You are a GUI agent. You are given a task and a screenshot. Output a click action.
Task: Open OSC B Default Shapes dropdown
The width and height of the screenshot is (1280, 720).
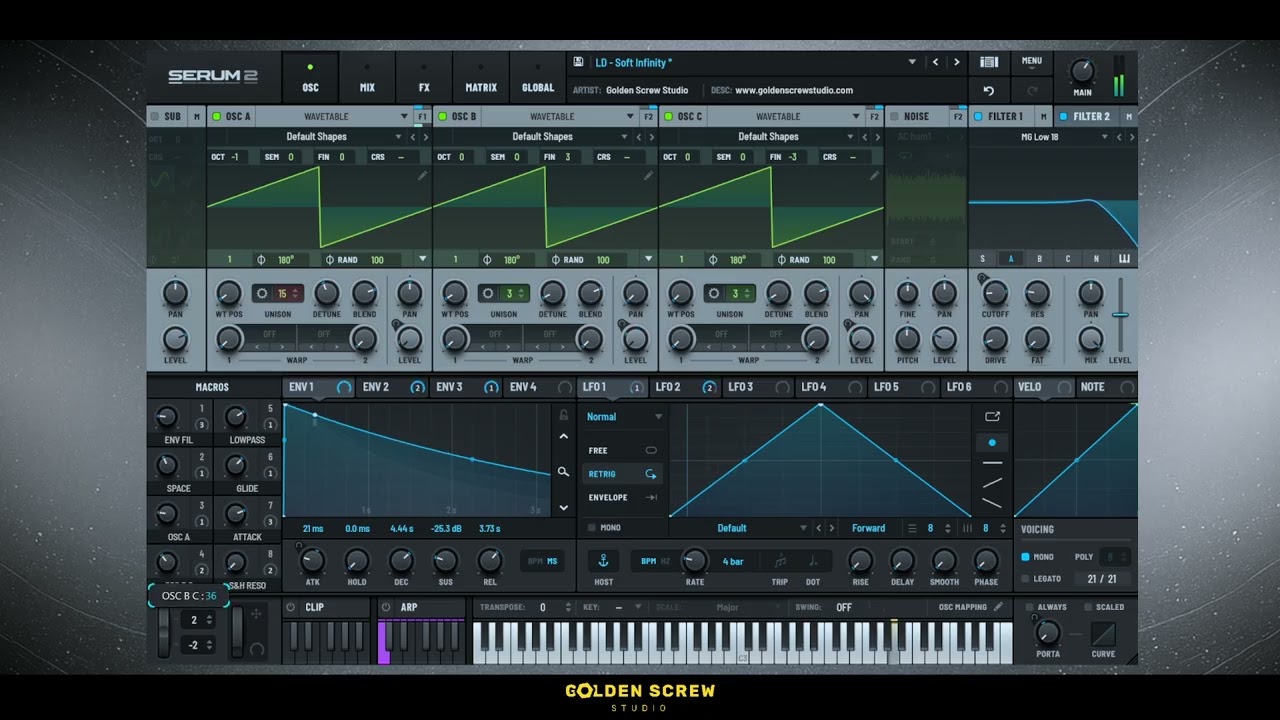click(625, 137)
